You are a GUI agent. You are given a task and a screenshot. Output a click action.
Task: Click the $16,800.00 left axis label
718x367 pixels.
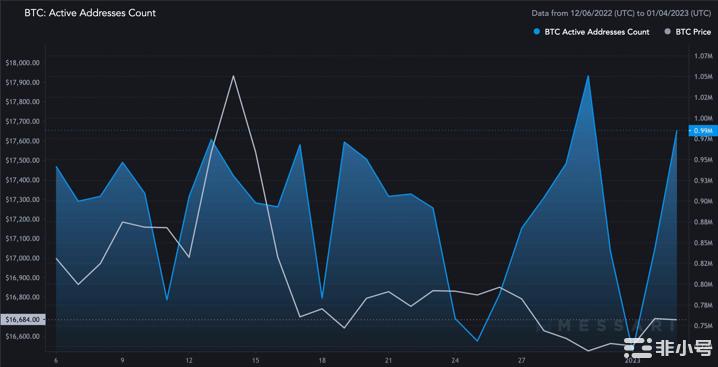coord(22,297)
